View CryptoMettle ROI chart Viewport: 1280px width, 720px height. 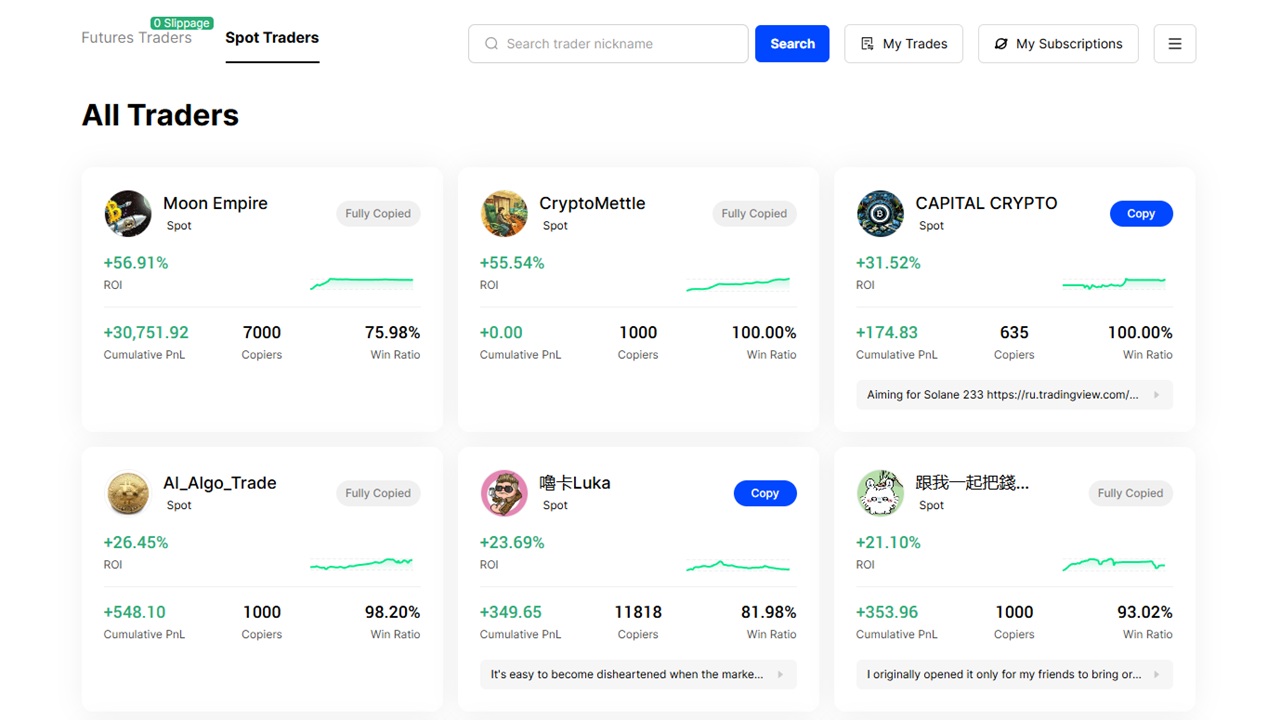[x=738, y=284]
